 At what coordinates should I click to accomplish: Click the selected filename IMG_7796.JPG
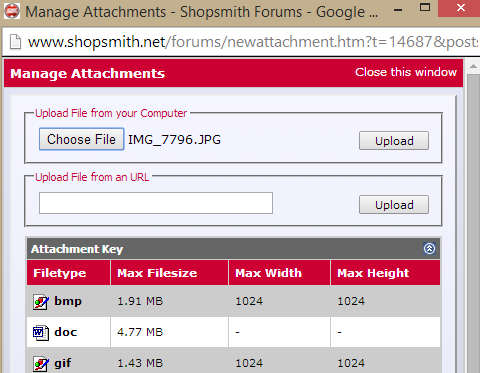(174, 140)
